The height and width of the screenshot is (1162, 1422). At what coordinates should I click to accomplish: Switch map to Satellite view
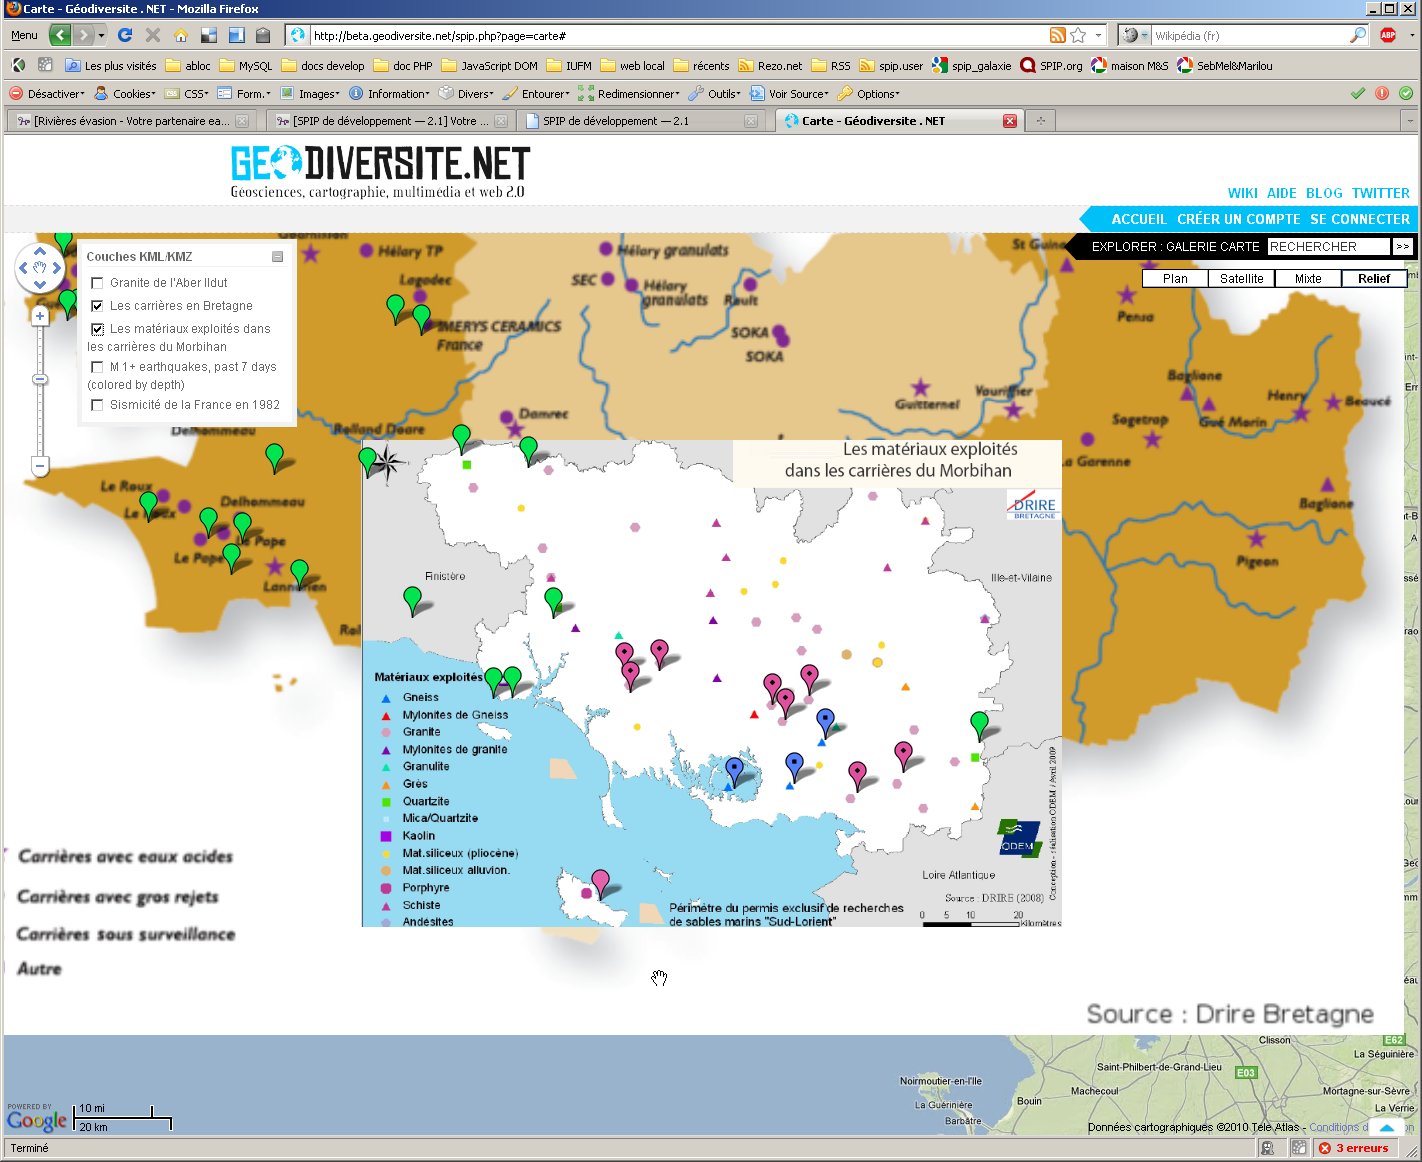coord(1242,279)
